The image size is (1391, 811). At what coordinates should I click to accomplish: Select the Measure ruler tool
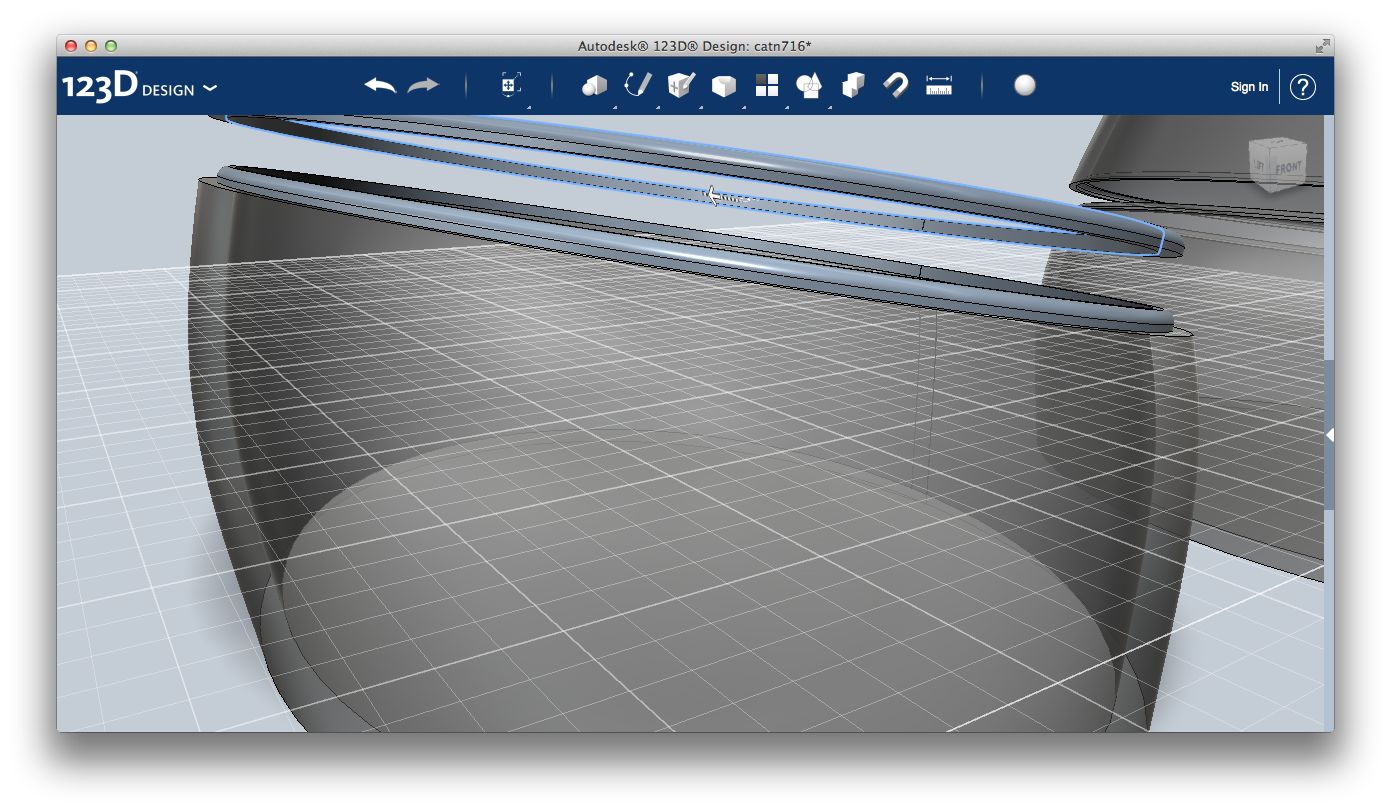click(x=939, y=86)
